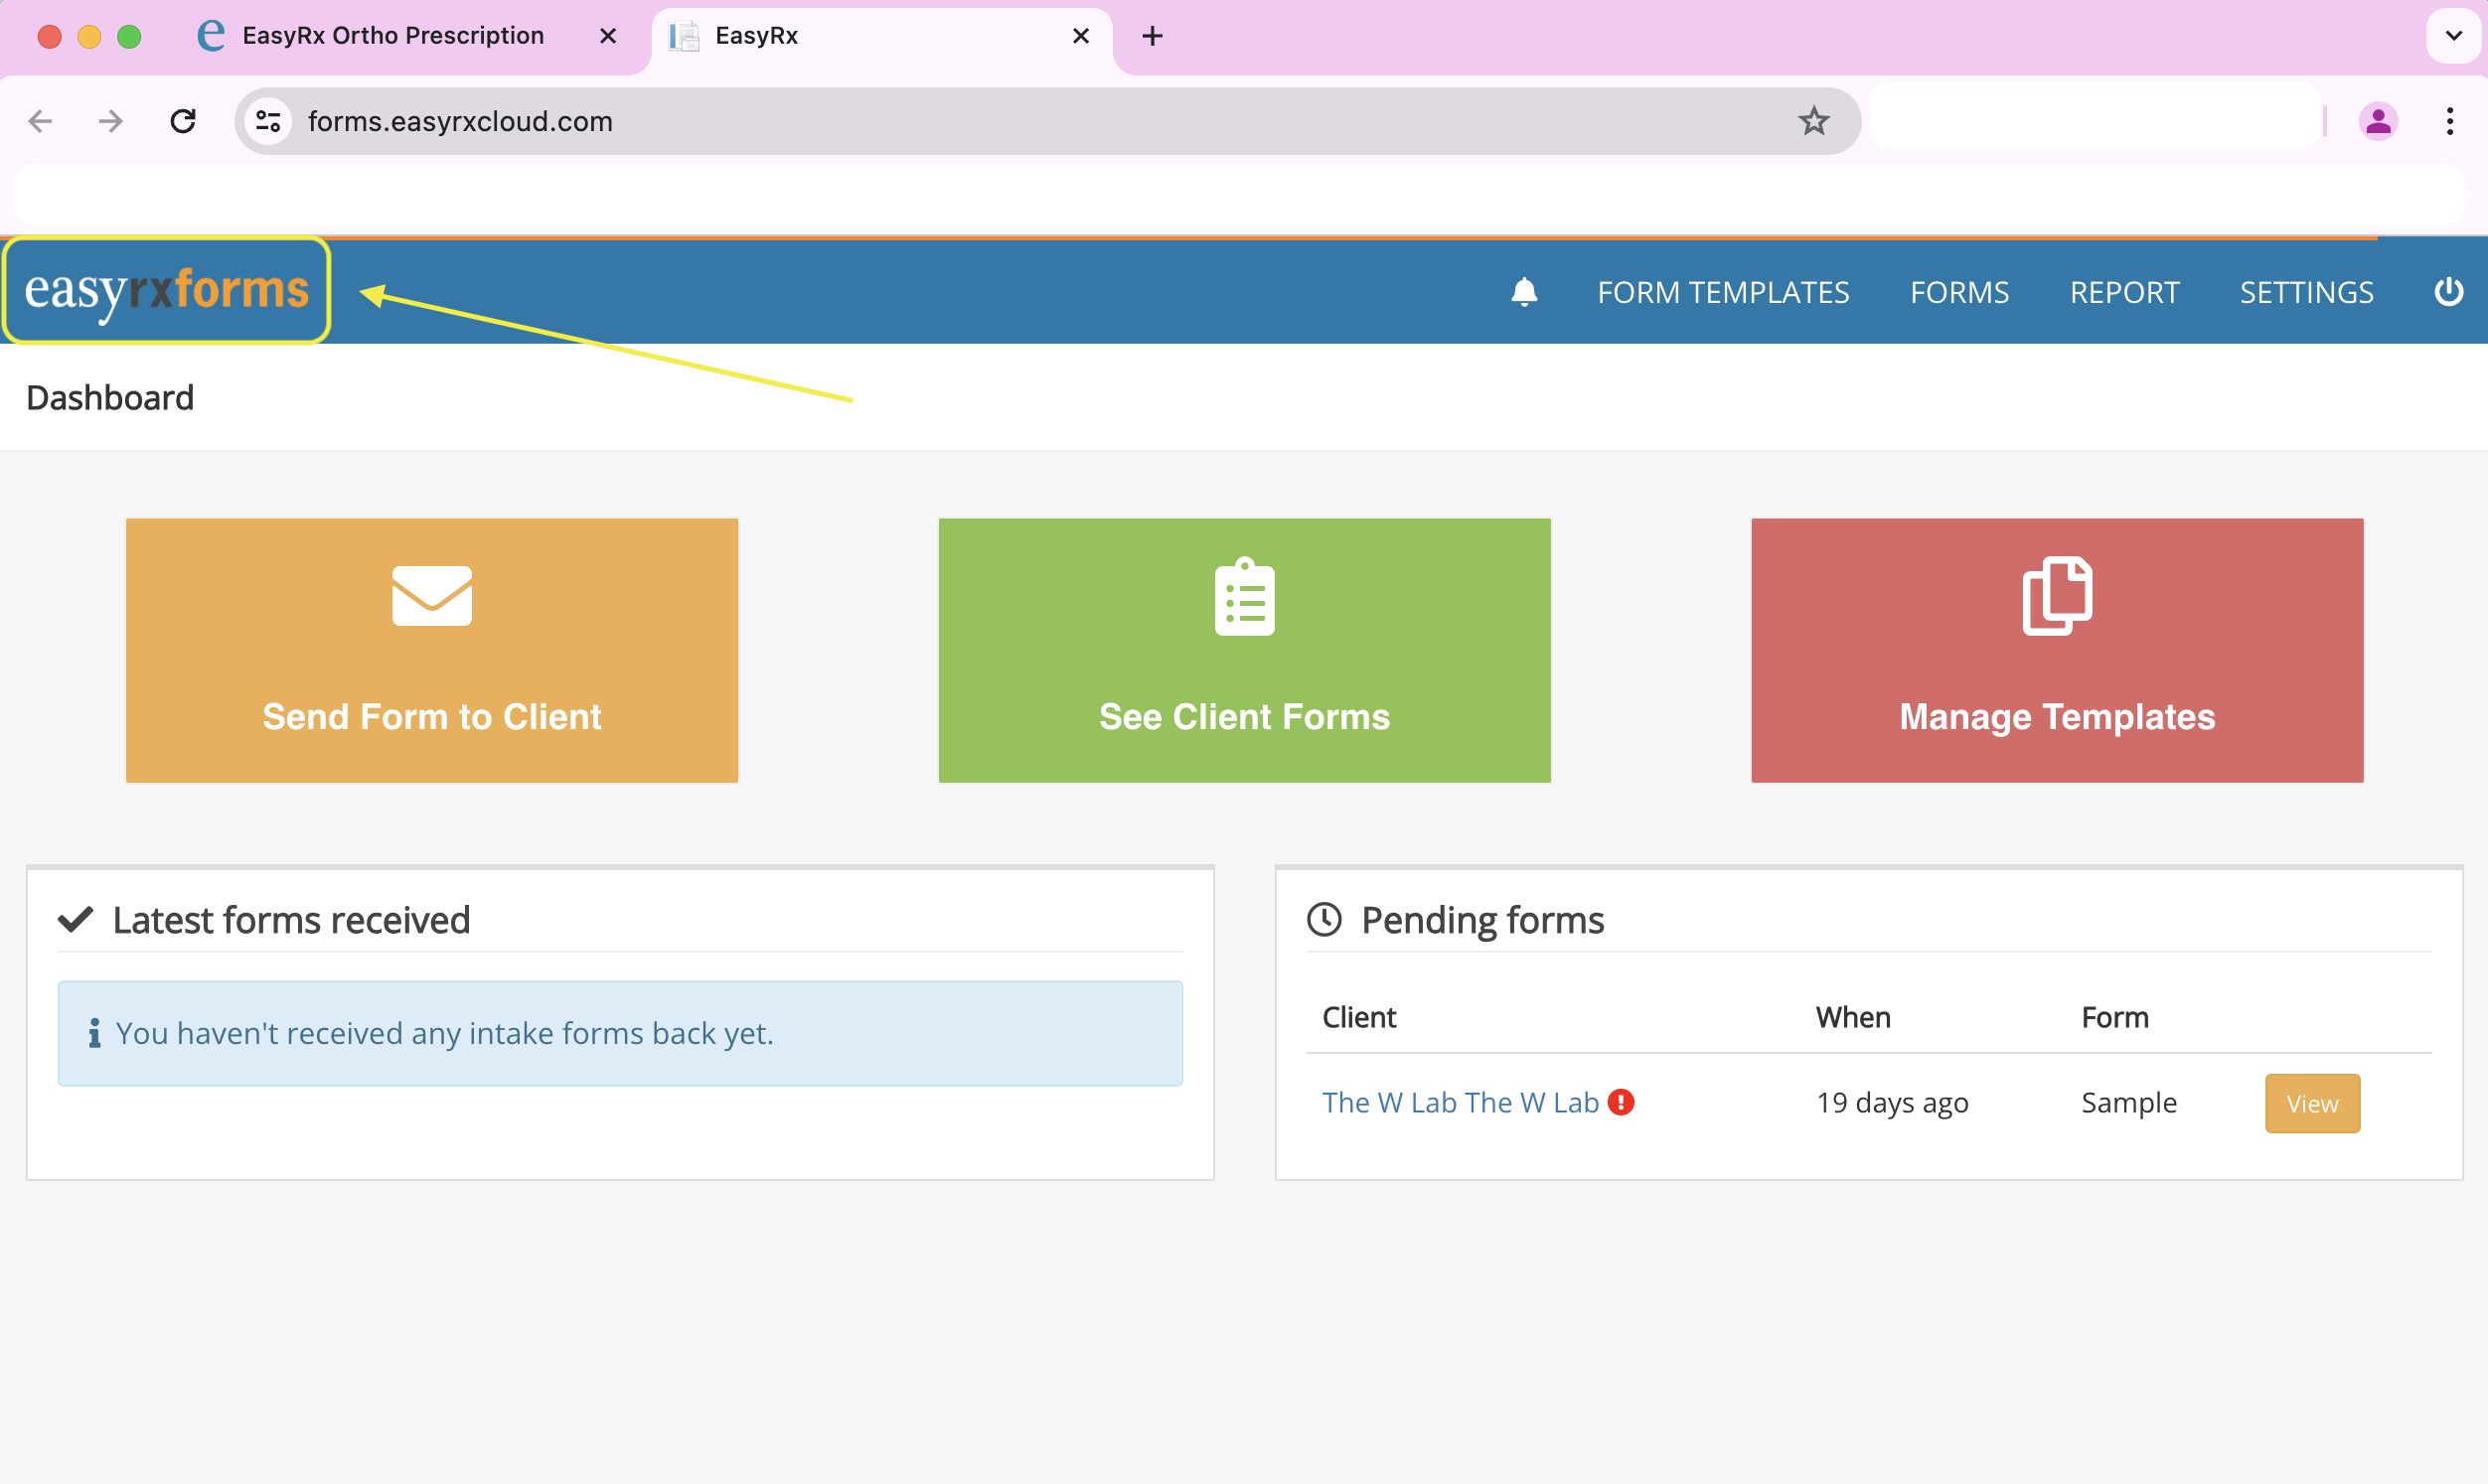This screenshot has width=2488, height=1484.
Task: Go forward to the next page
Action: [x=111, y=121]
